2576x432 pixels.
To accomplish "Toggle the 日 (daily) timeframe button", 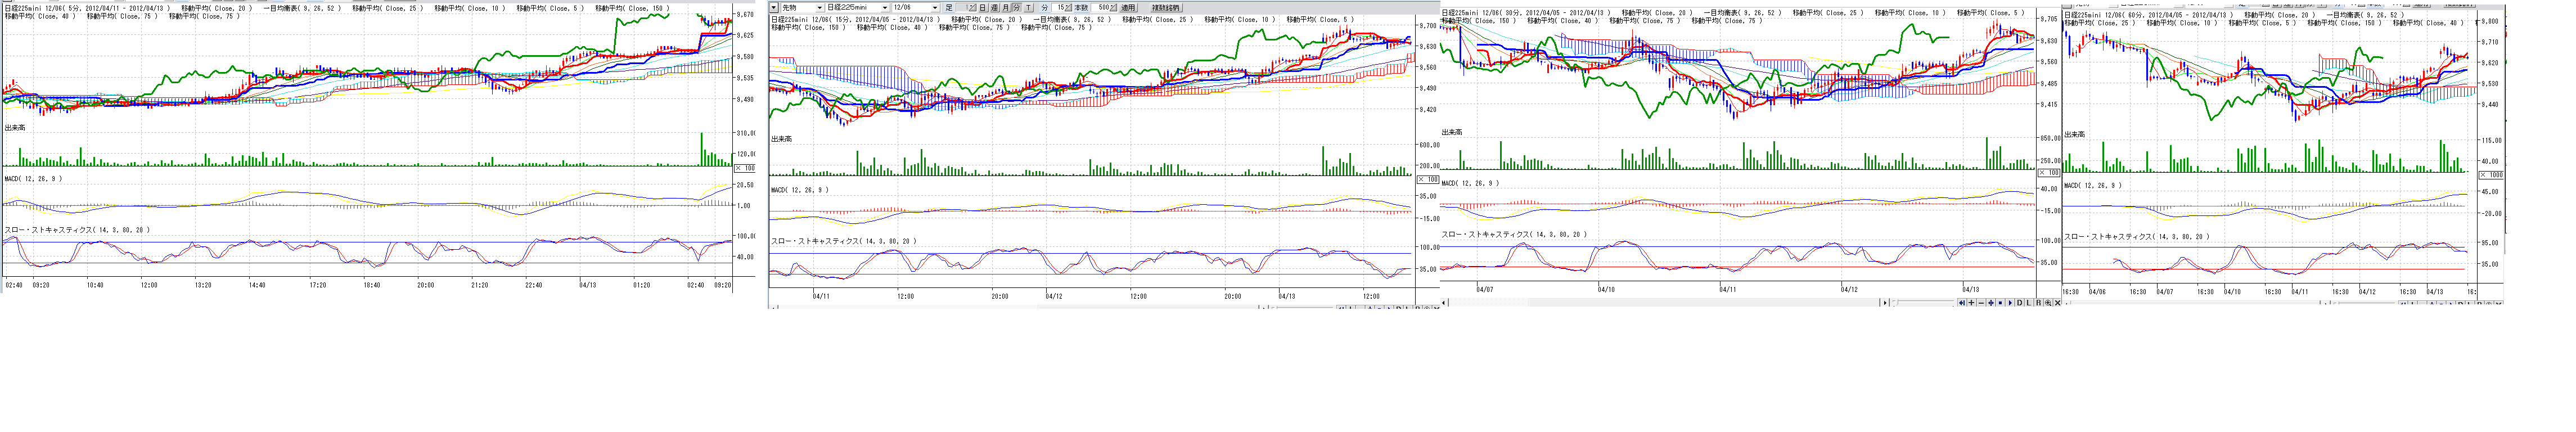I will coord(982,8).
